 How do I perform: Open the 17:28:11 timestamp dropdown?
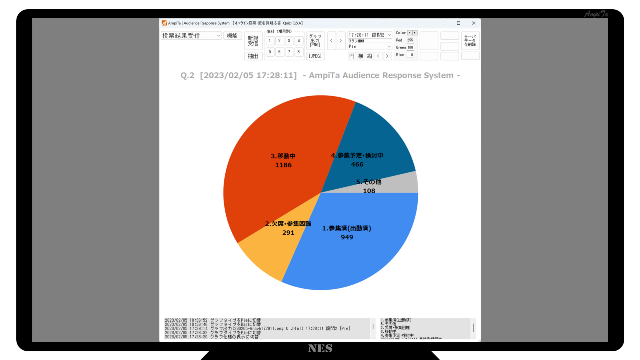coord(370,35)
